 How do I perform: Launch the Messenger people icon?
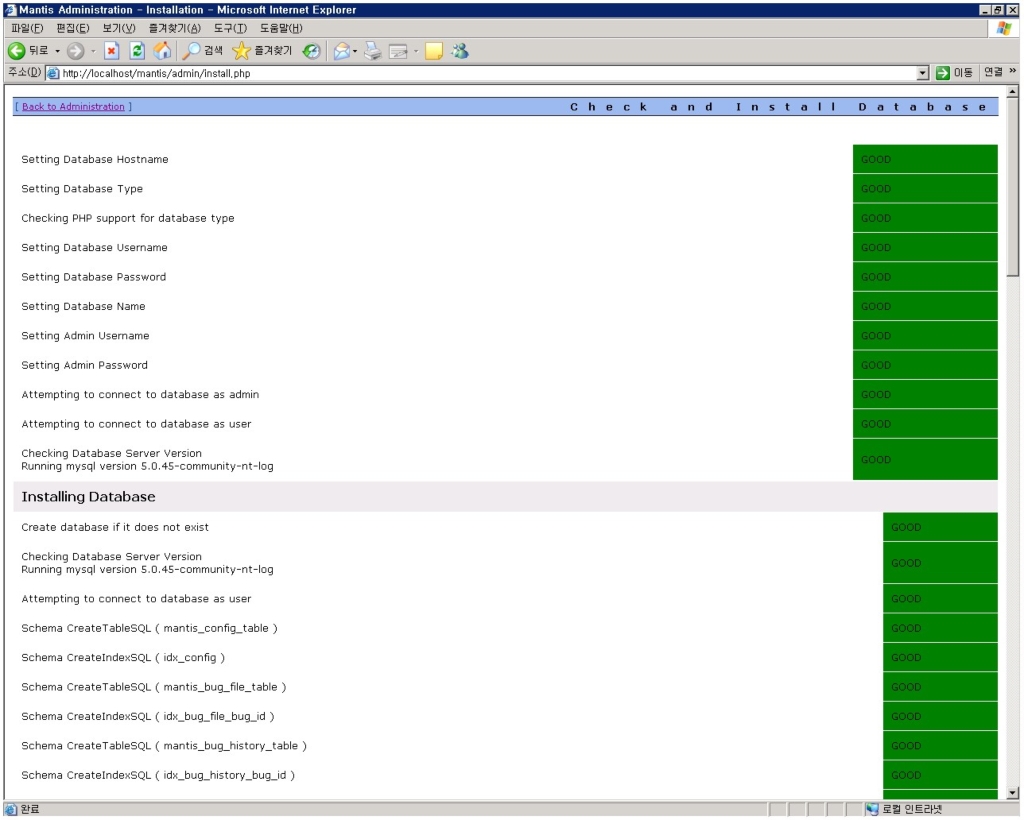(460, 51)
